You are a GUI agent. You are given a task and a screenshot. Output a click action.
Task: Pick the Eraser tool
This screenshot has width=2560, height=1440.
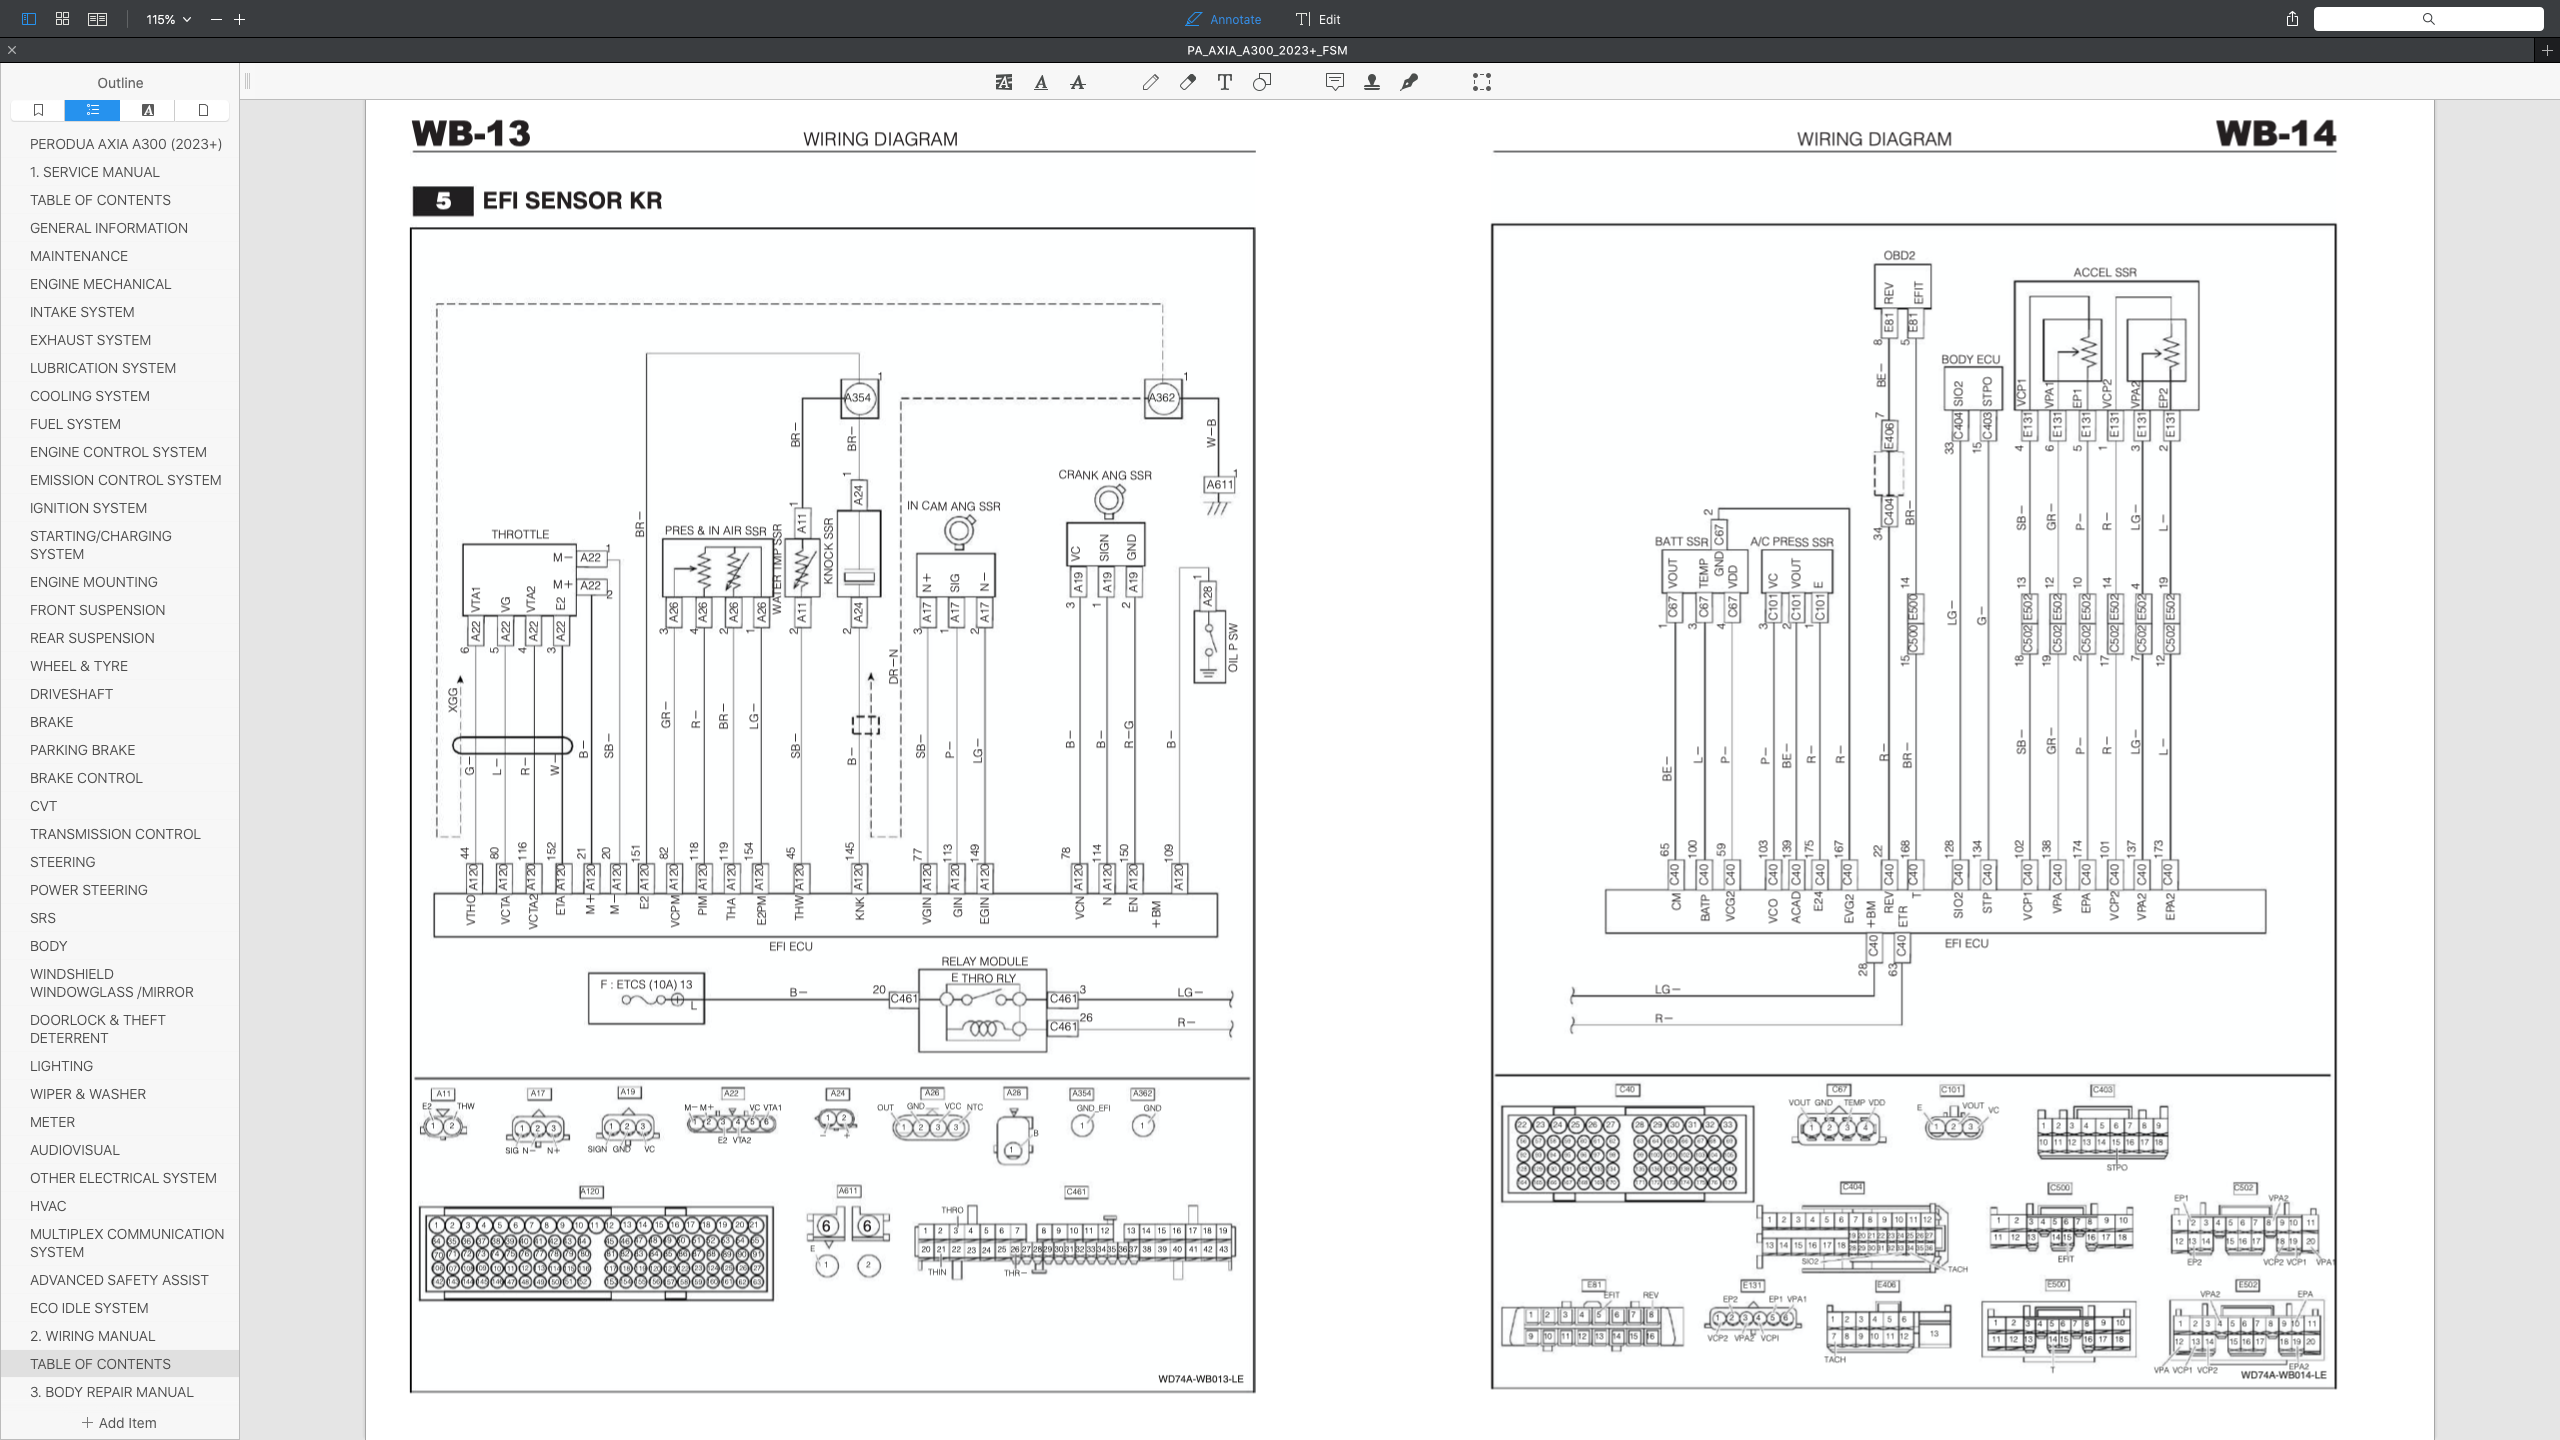pyautogui.click(x=1187, y=82)
